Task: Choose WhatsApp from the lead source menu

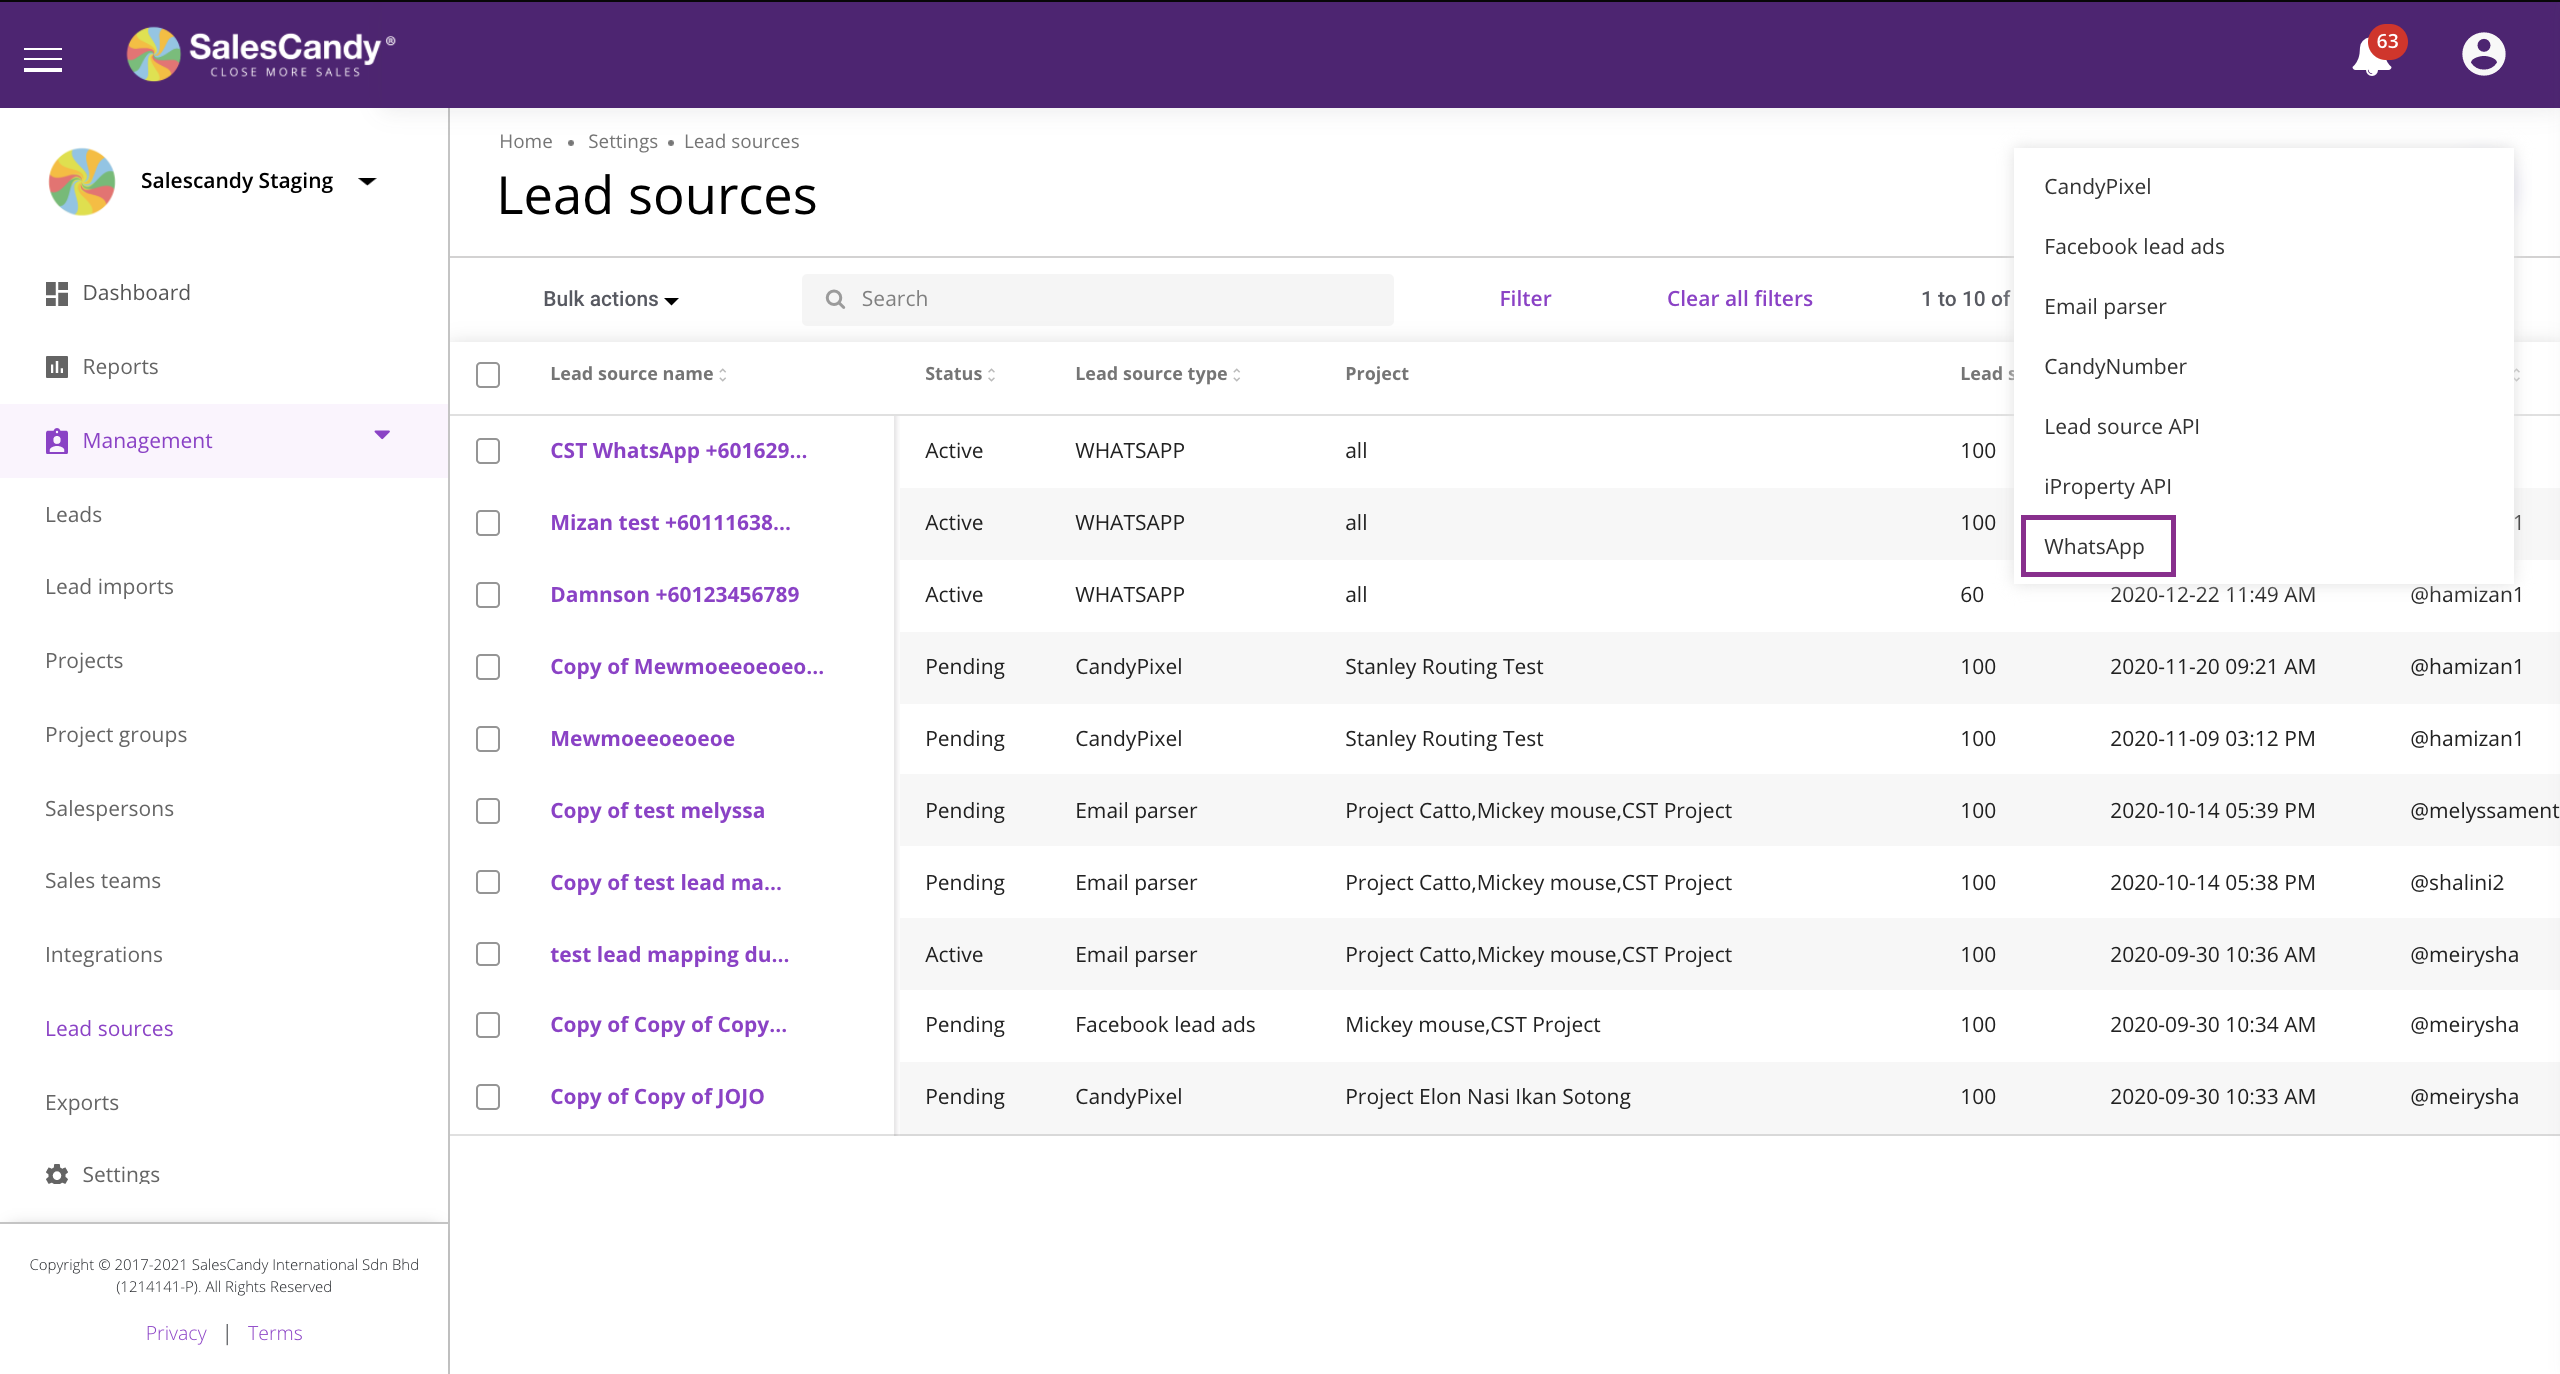Action: click(x=2094, y=546)
